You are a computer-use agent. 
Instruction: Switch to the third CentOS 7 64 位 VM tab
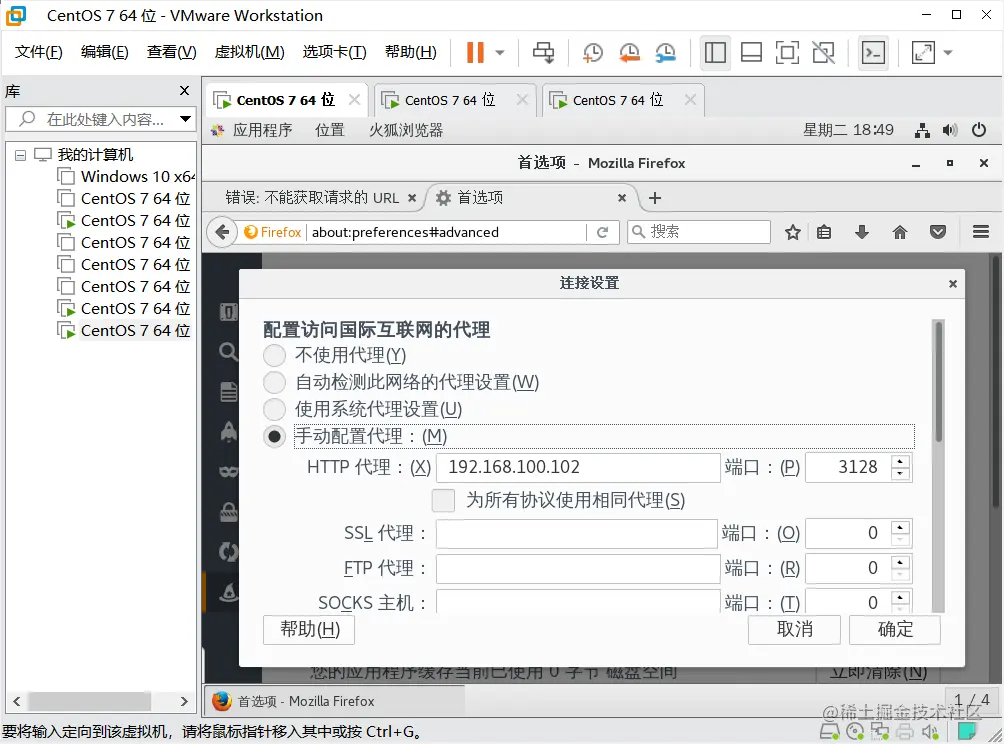pos(617,100)
